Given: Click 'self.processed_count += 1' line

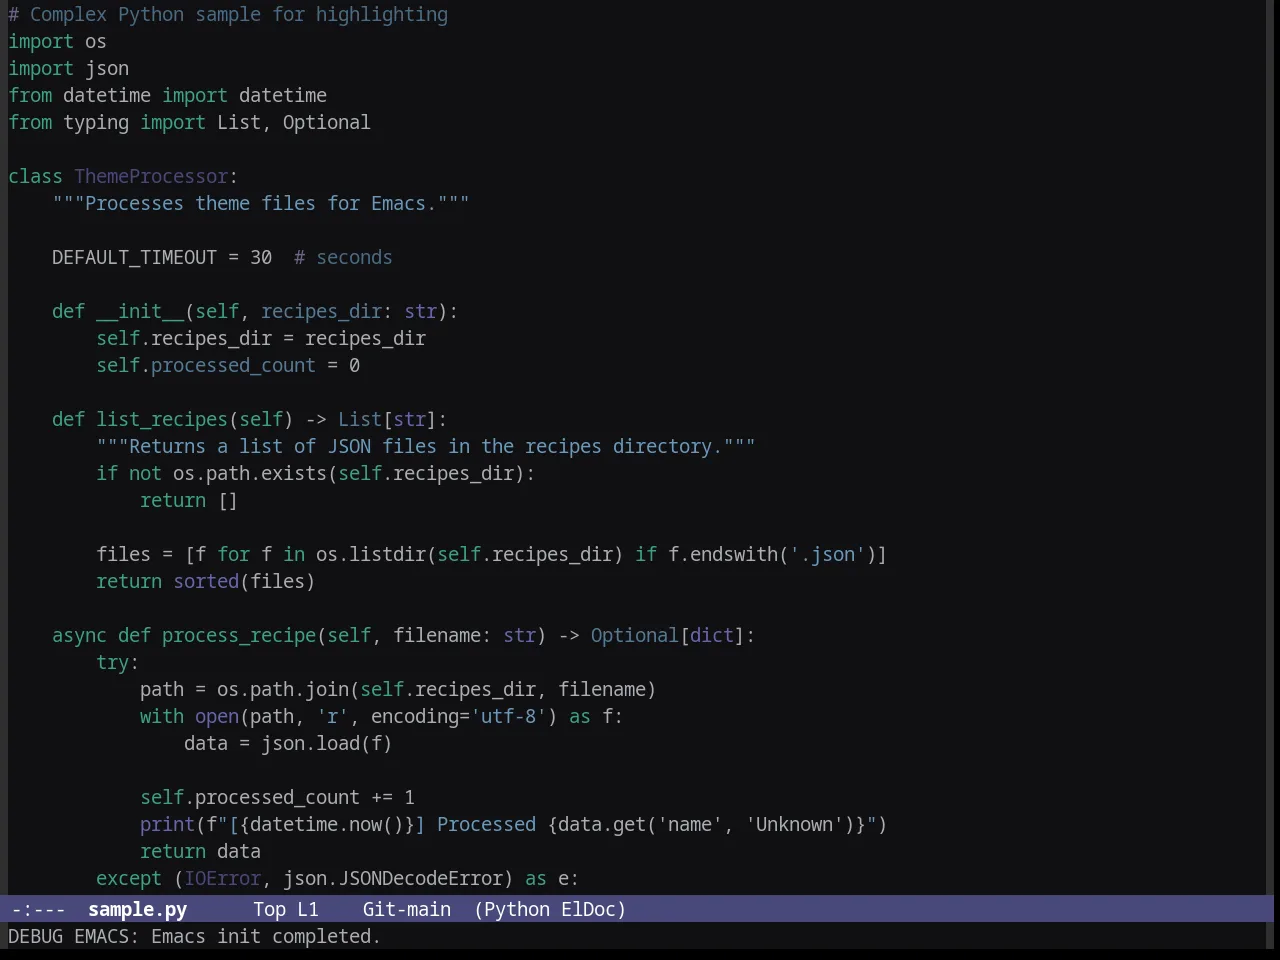Looking at the screenshot, I should click(277, 797).
